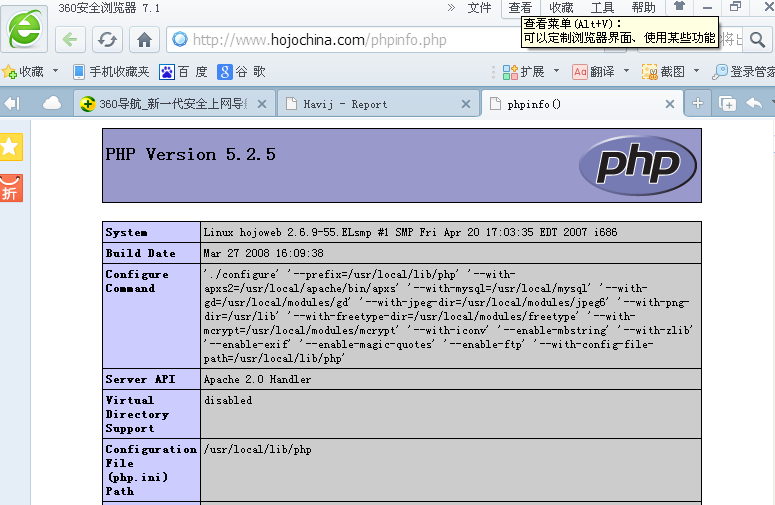Open 手机收藏夹 mobile bookmarks
This screenshot has height=505, width=775.
[x=111, y=72]
